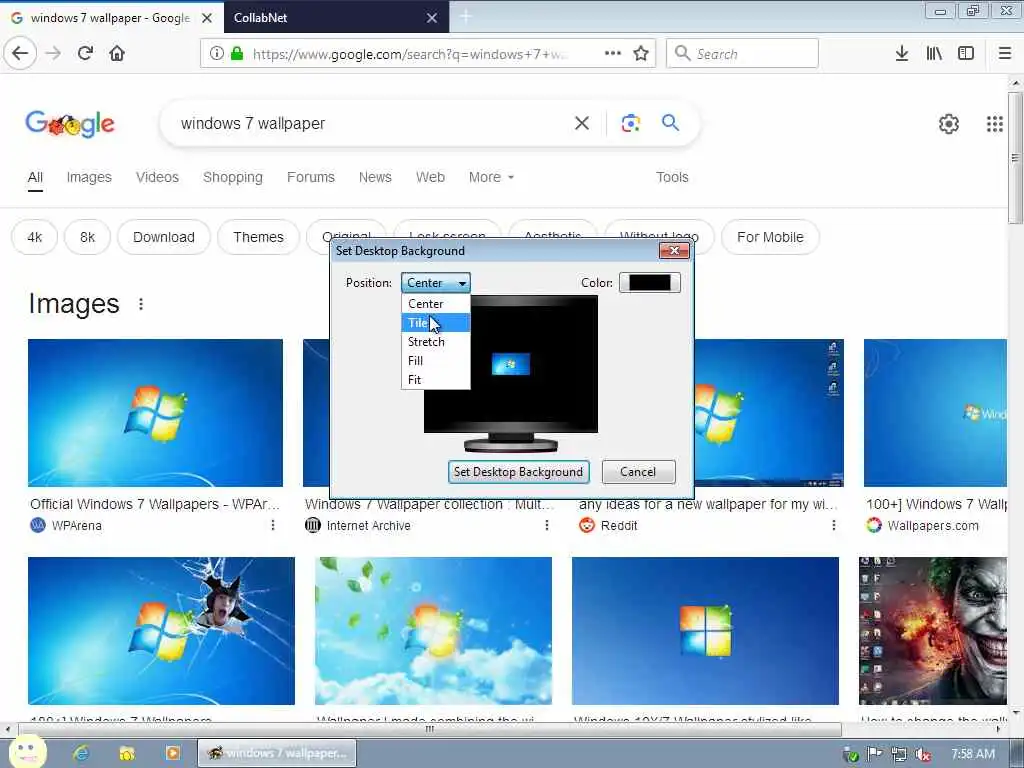Open the black Color swatch picker
This screenshot has width=1024, height=768.
(650, 283)
